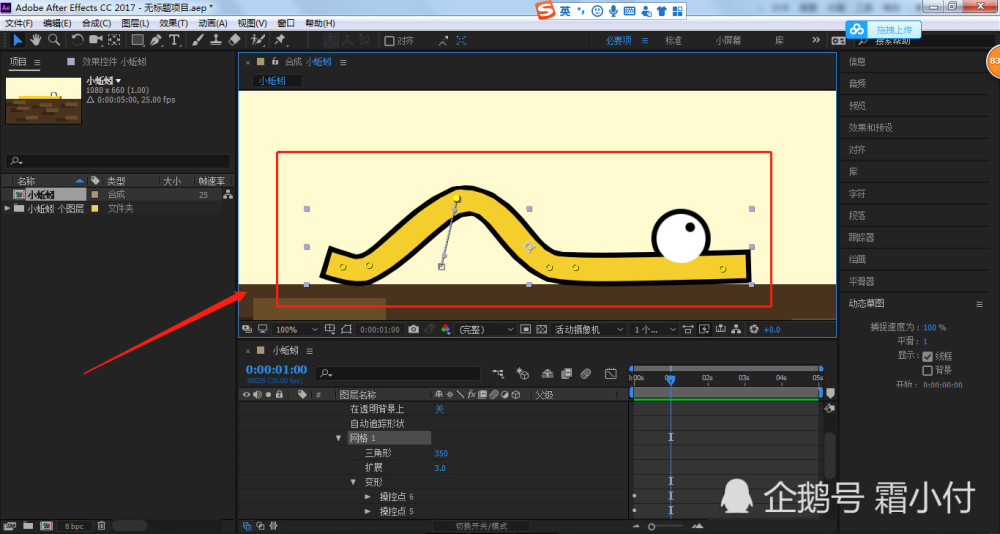The width and height of the screenshot is (1000, 534).
Task: Click the 0:00:01:00 current time display
Action: (276, 369)
